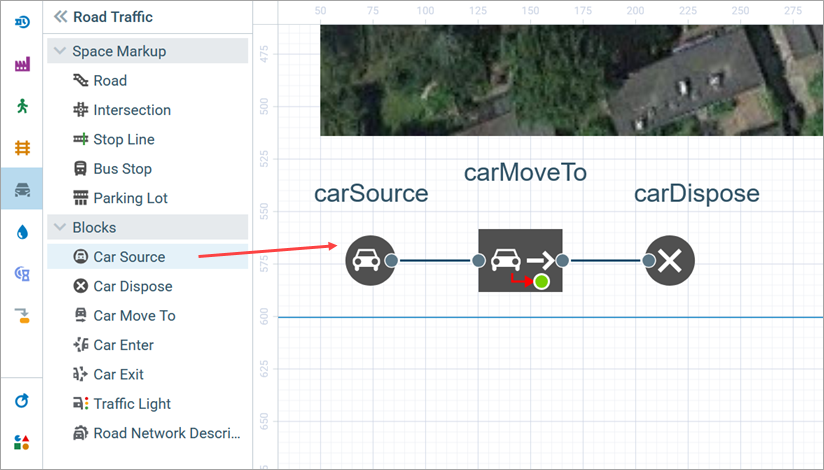Collapse the Blocks section
The width and height of the screenshot is (824, 470).
click(x=59, y=227)
